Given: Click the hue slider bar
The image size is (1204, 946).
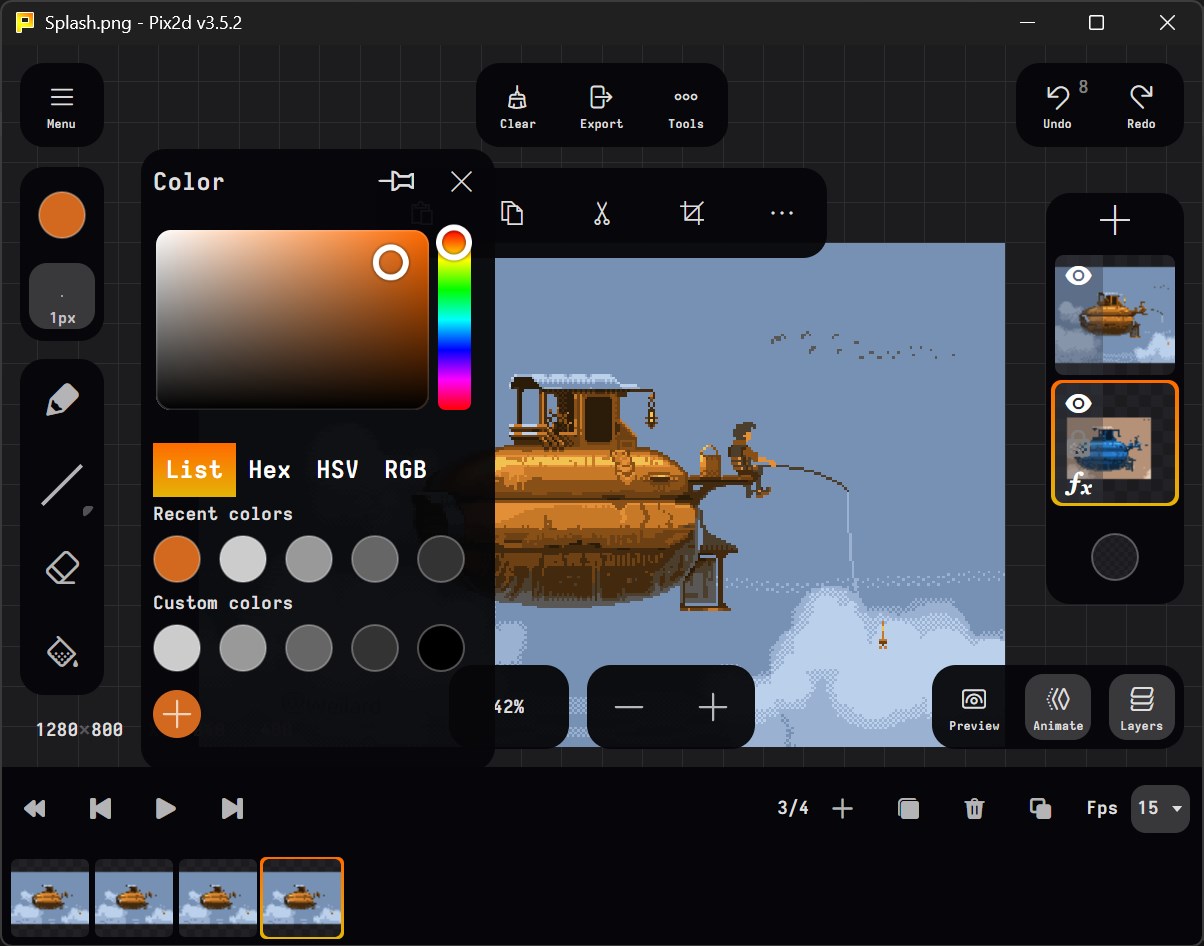Looking at the screenshot, I should pos(454,318).
